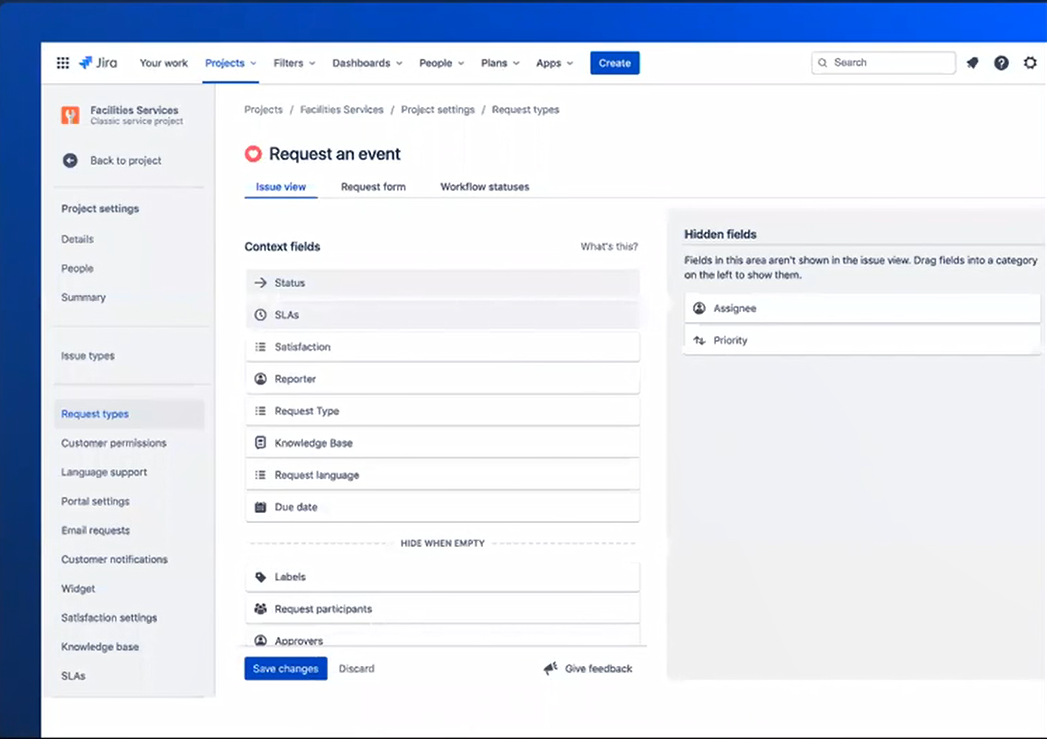The width and height of the screenshot is (1047, 739).
Task: Switch to the Workflow statuses tab
Action: click(485, 187)
